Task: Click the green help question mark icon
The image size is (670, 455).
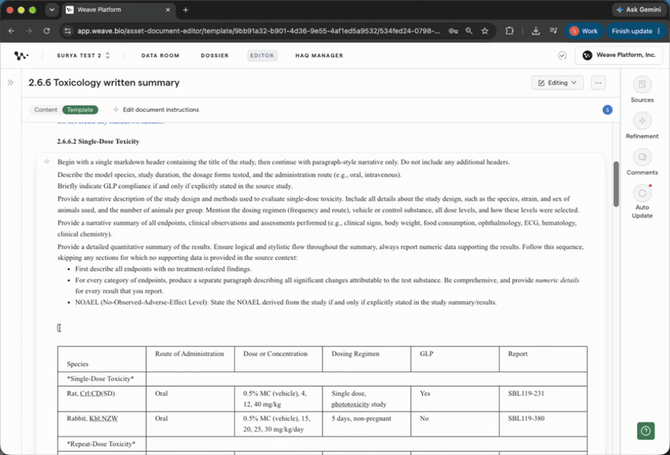Action: [x=646, y=431]
